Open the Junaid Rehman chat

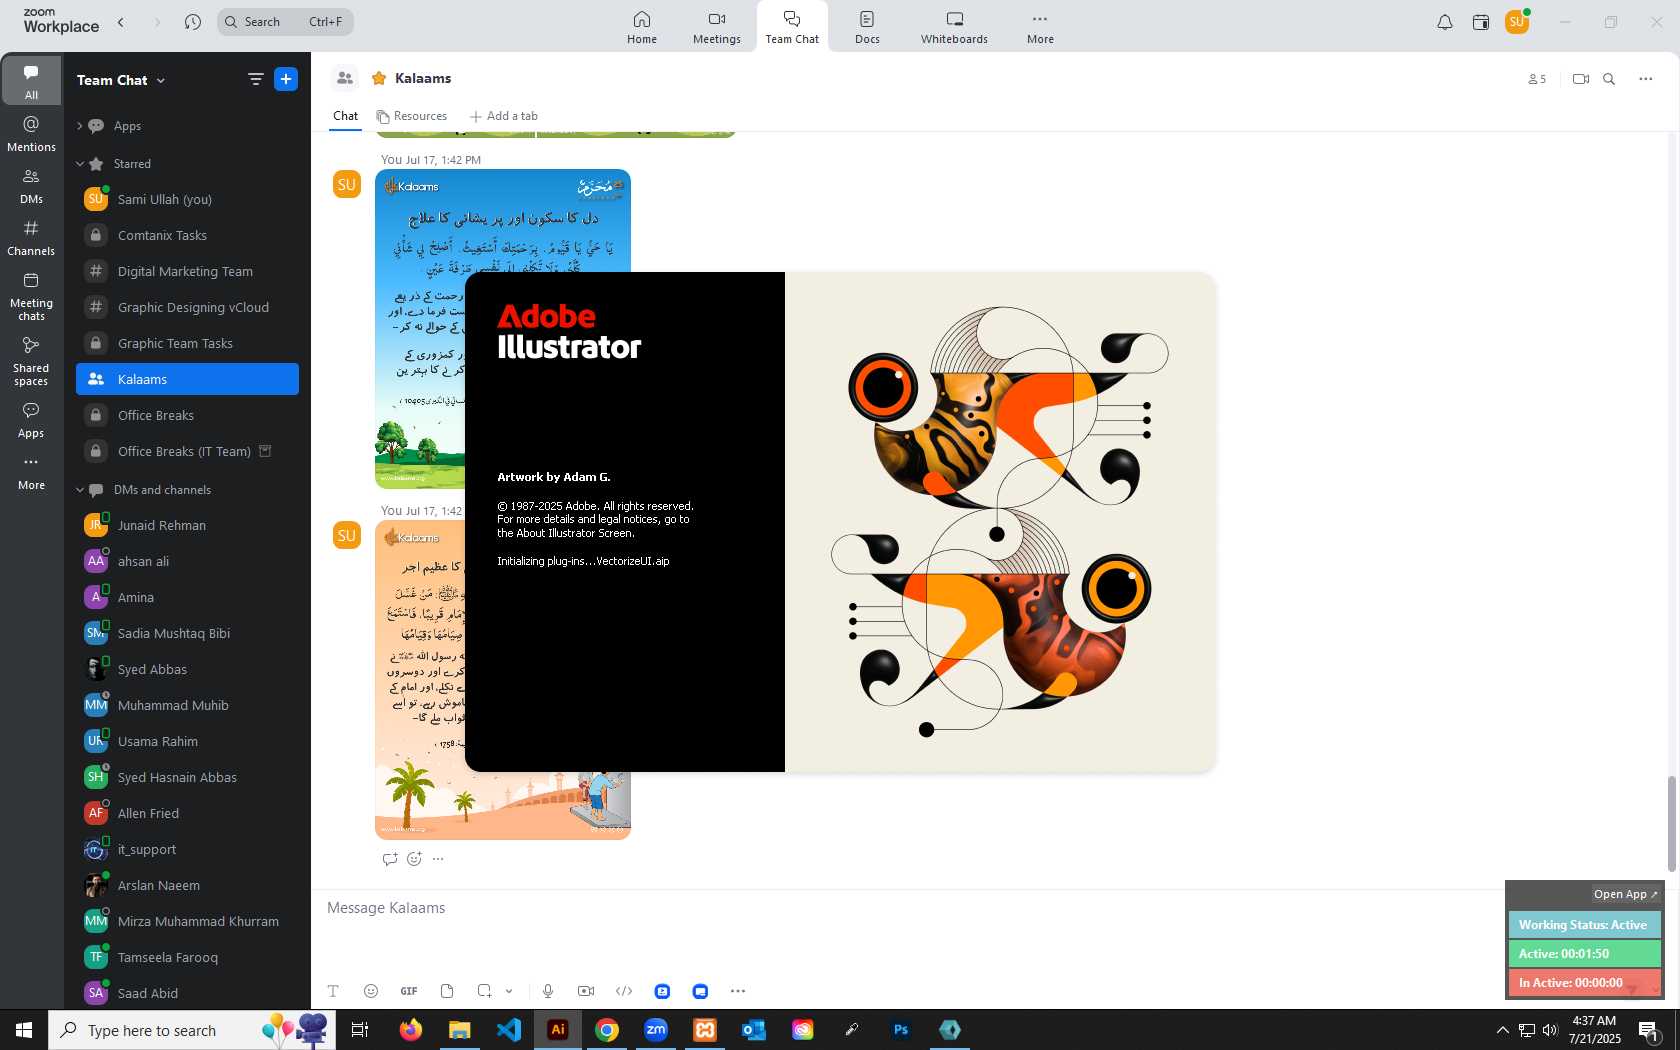tap(187, 525)
